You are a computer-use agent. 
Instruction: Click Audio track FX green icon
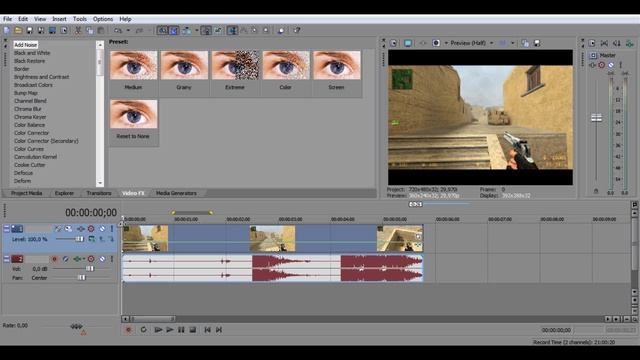point(77,259)
